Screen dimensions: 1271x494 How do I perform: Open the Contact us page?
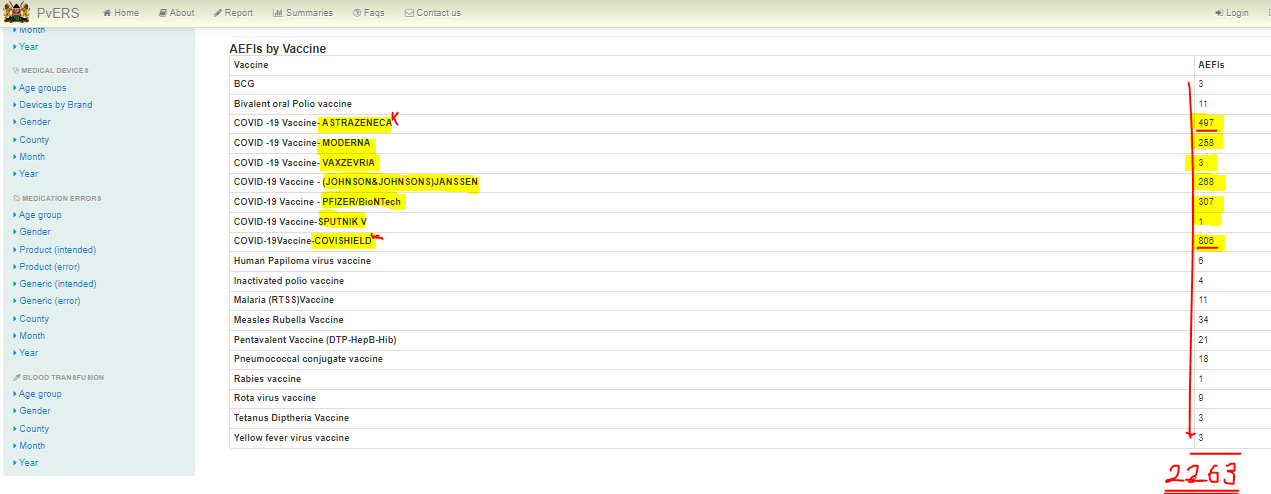(x=433, y=13)
